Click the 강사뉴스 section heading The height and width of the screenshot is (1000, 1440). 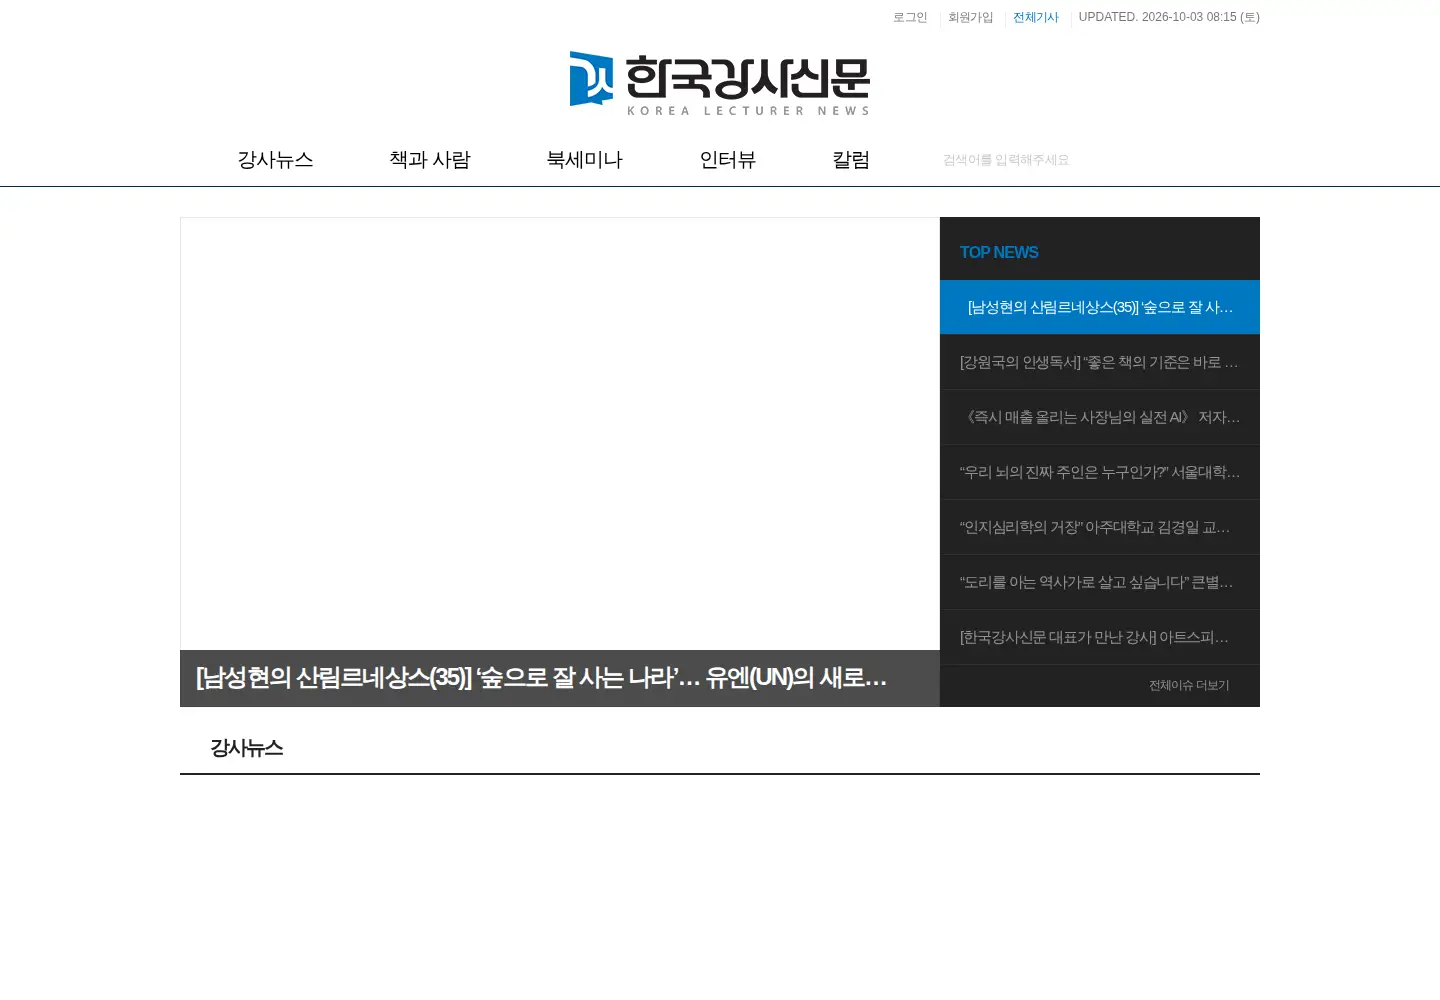(247, 748)
